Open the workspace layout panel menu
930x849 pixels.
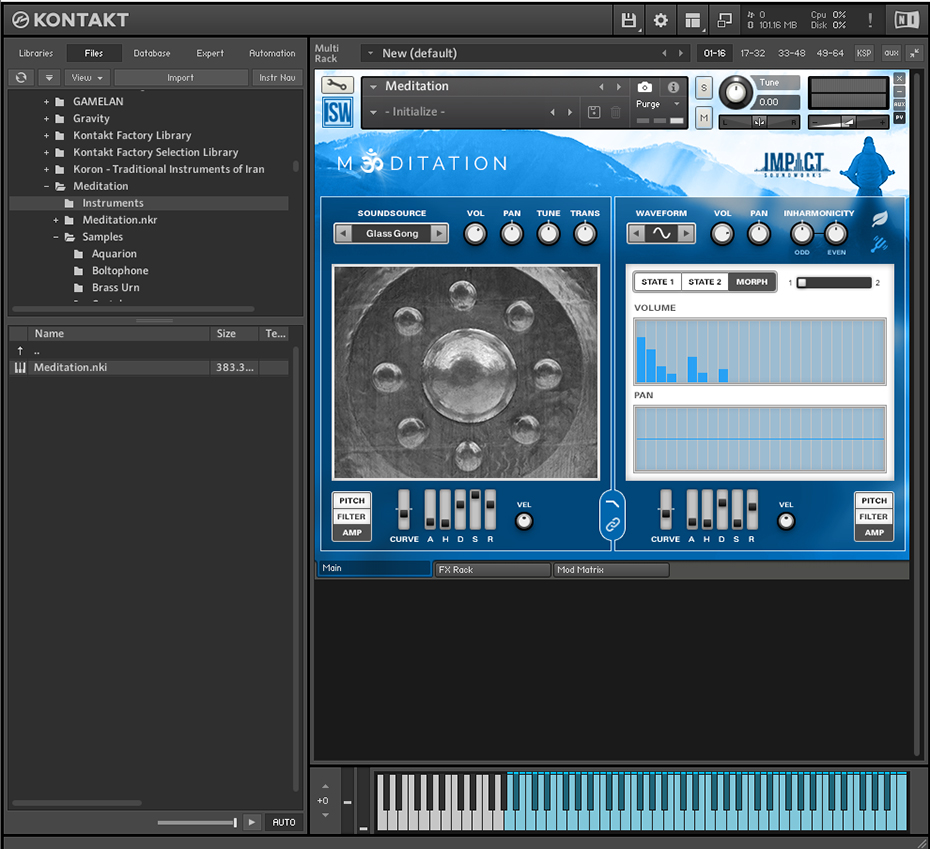693,20
